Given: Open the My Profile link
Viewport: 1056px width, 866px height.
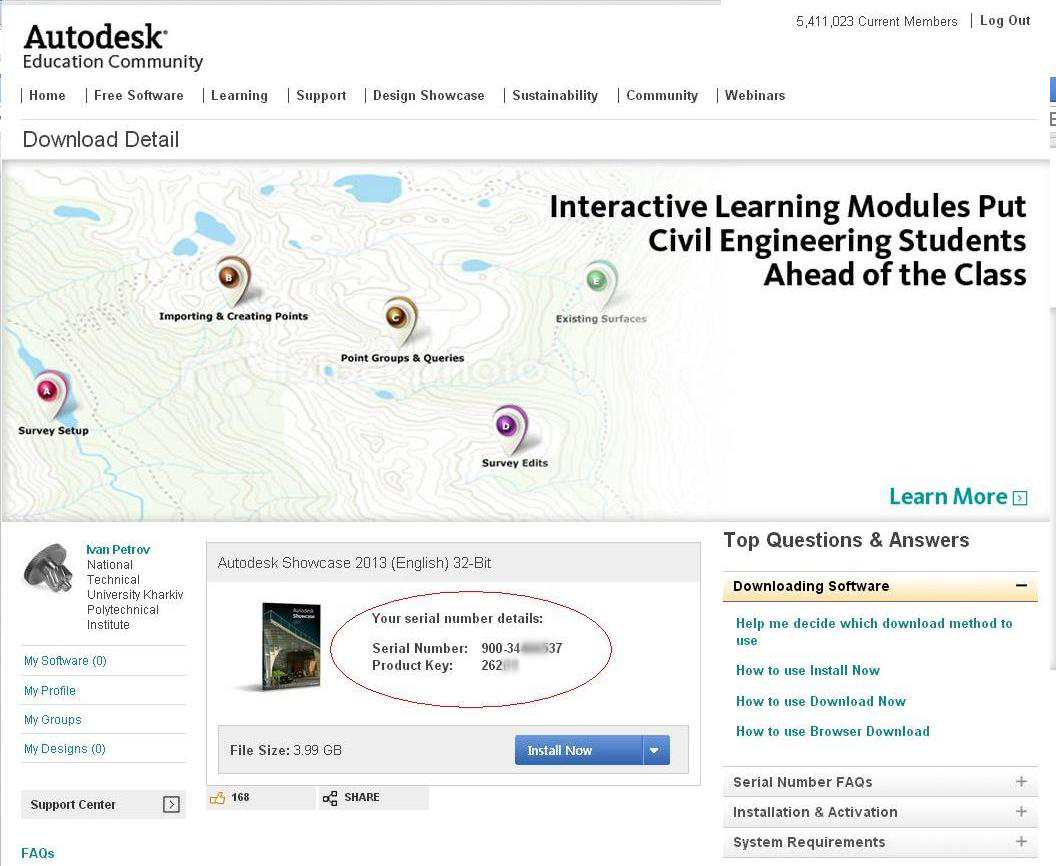Looking at the screenshot, I should pyautogui.click(x=50, y=690).
